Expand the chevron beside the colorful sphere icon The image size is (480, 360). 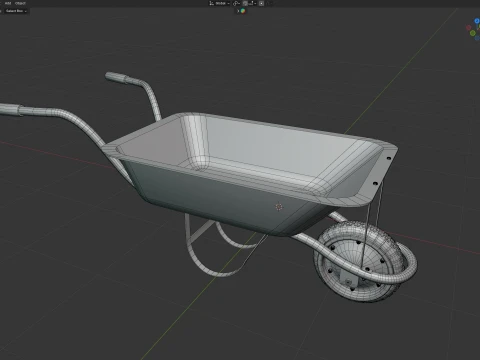tap(238, 11)
